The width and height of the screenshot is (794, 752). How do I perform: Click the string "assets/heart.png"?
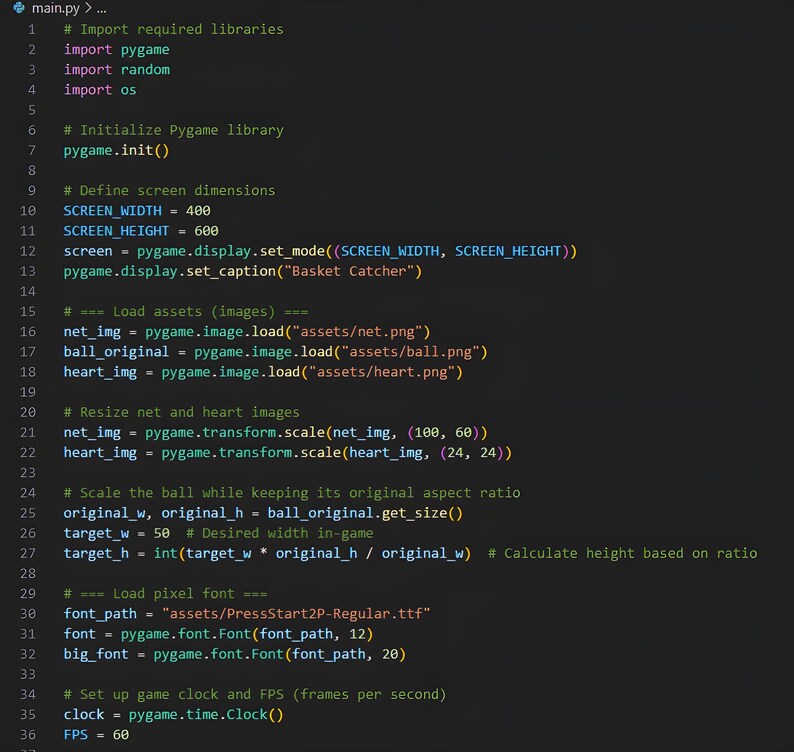pyautogui.click(x=382, y=372)
